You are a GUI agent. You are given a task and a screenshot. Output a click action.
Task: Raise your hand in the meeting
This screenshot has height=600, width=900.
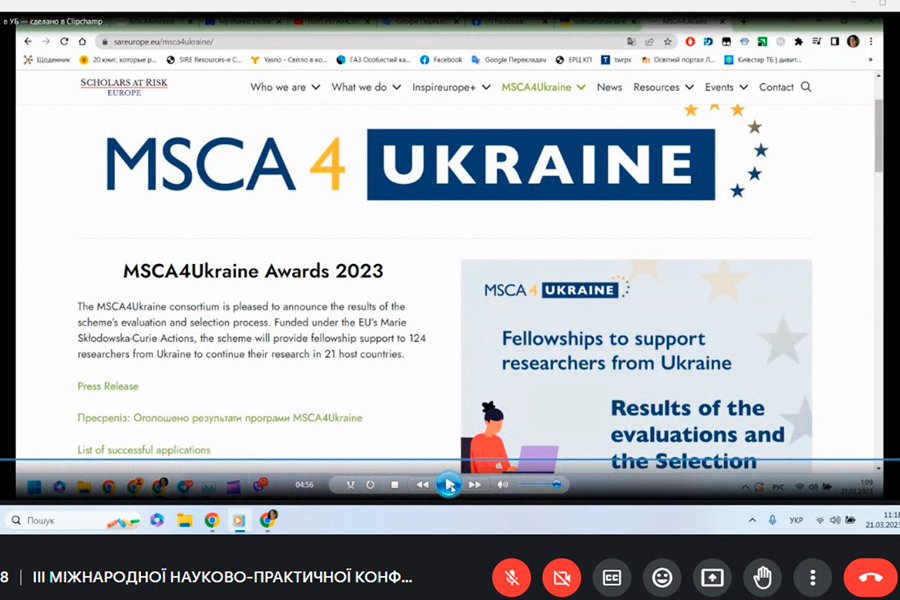[x=762, y=578]
